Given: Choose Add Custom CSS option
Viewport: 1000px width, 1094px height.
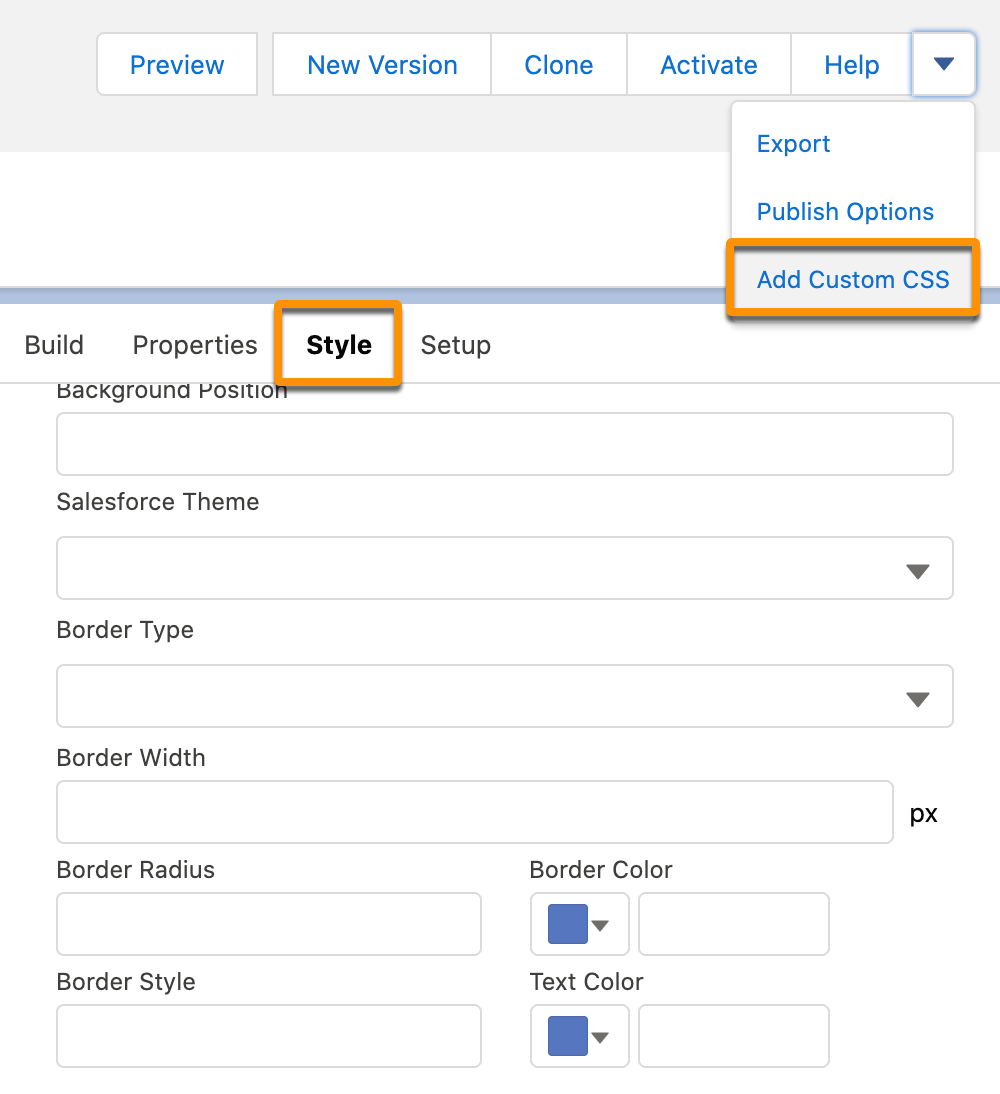Looking at the screenshot, I should [853, 279].
